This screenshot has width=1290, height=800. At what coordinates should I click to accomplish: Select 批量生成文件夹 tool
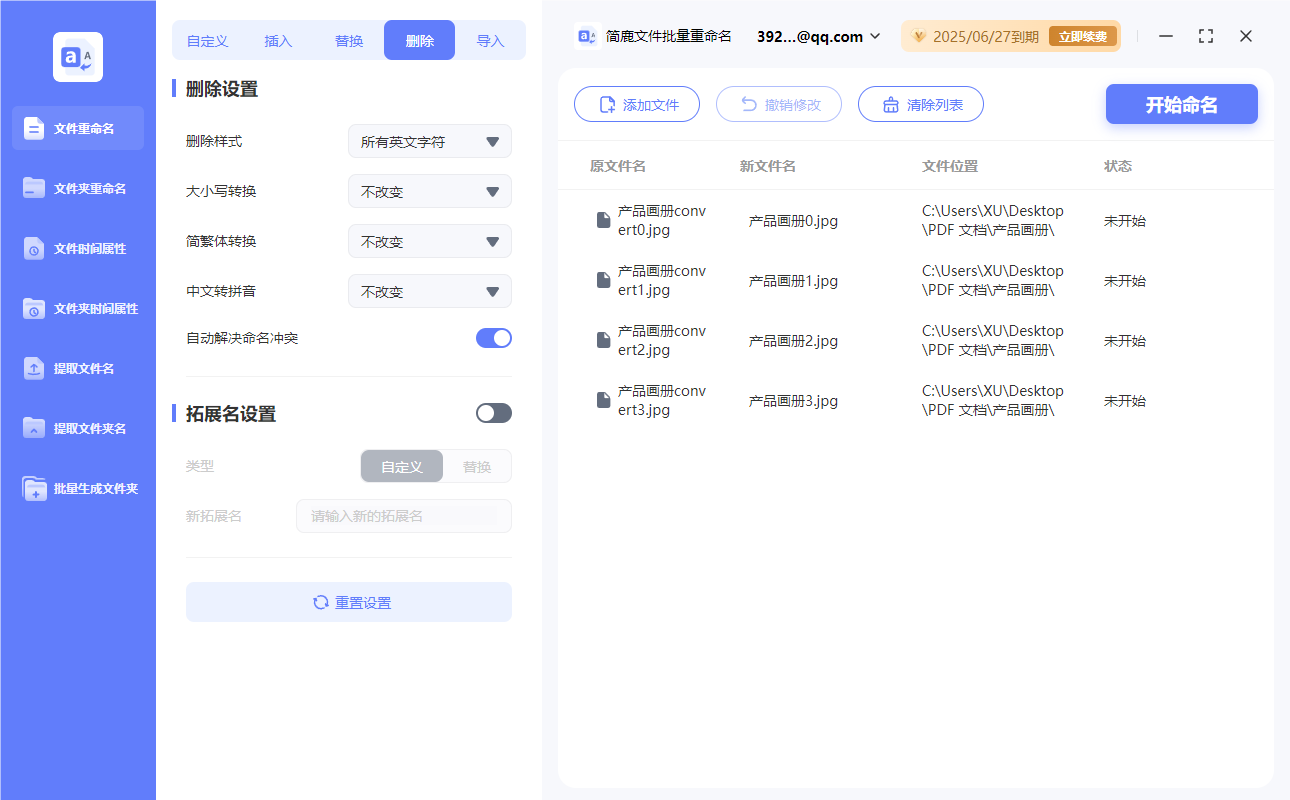77,488
